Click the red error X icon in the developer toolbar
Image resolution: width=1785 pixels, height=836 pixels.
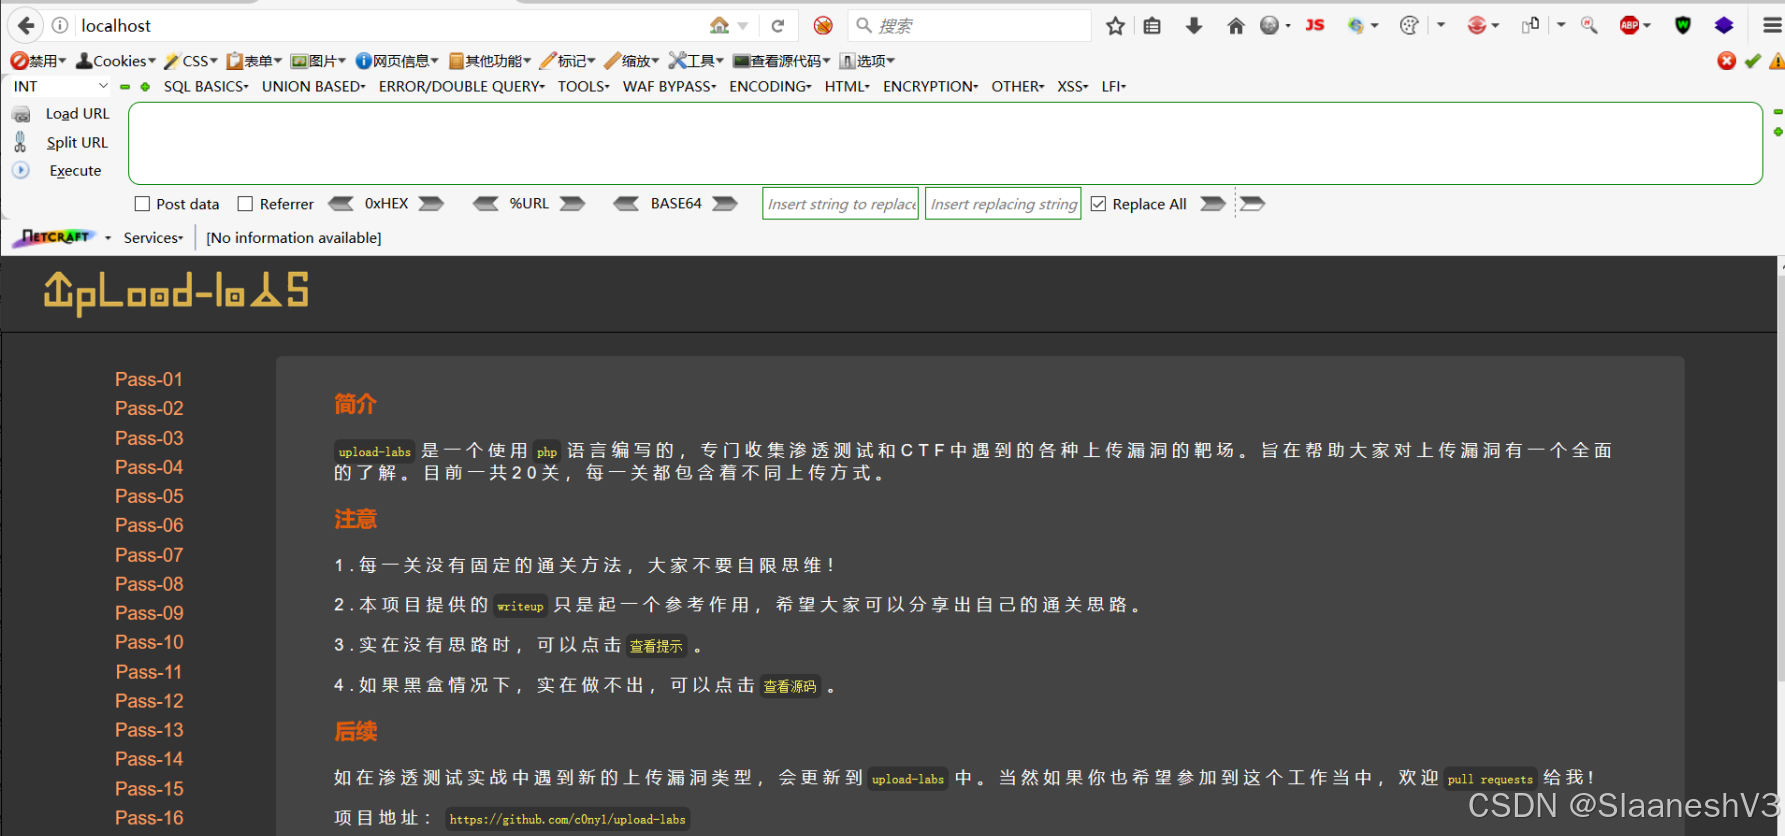[1727, 61]
